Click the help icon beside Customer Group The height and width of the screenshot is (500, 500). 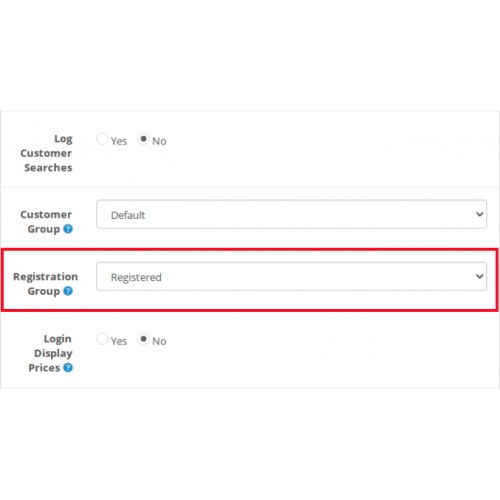tap(68, 229)
